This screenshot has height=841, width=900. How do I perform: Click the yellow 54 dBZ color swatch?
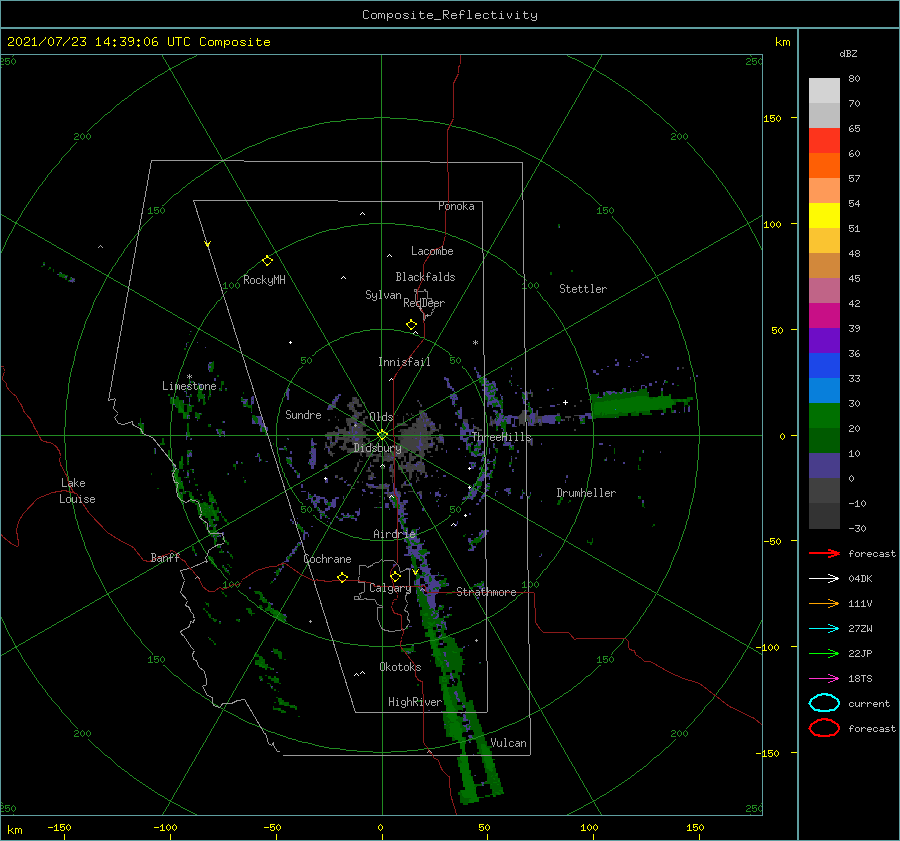coord(824,215)
